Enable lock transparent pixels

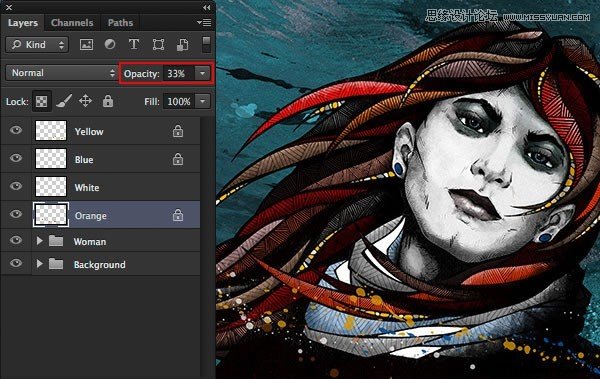(41, 101)
